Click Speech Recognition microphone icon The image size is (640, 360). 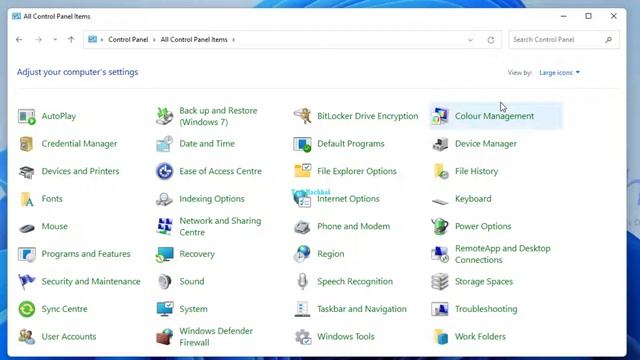coord(302,282)
